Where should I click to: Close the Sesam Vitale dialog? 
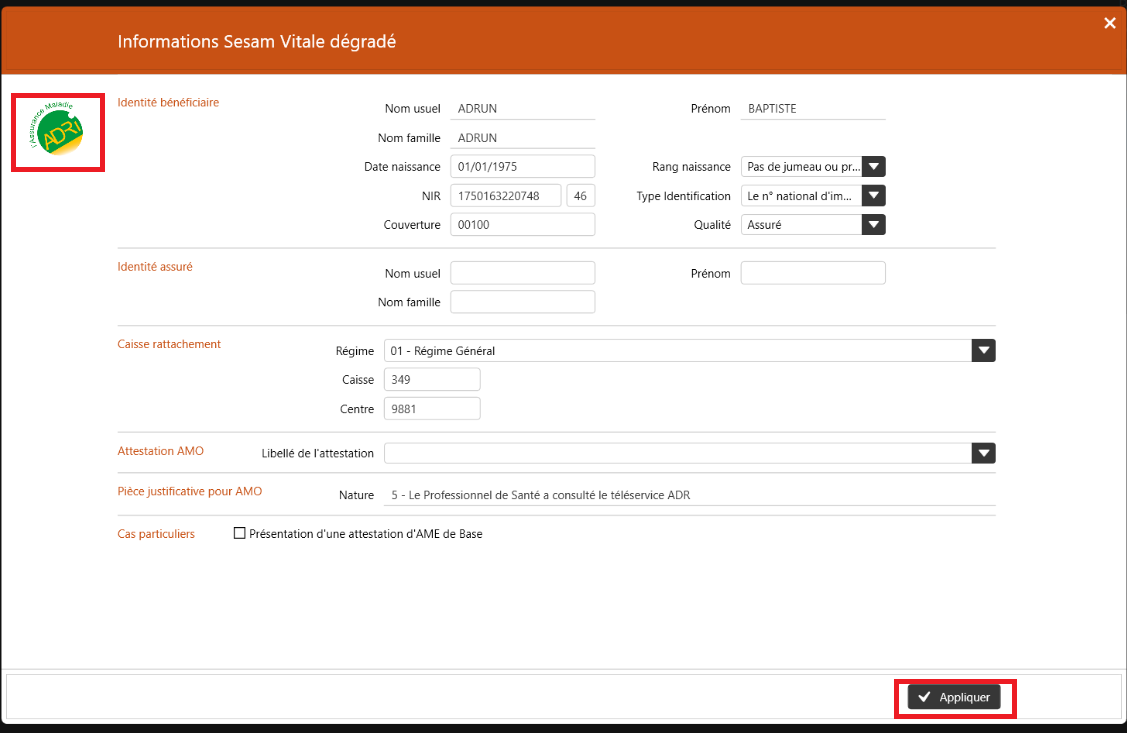click(x=1109, y=23)
